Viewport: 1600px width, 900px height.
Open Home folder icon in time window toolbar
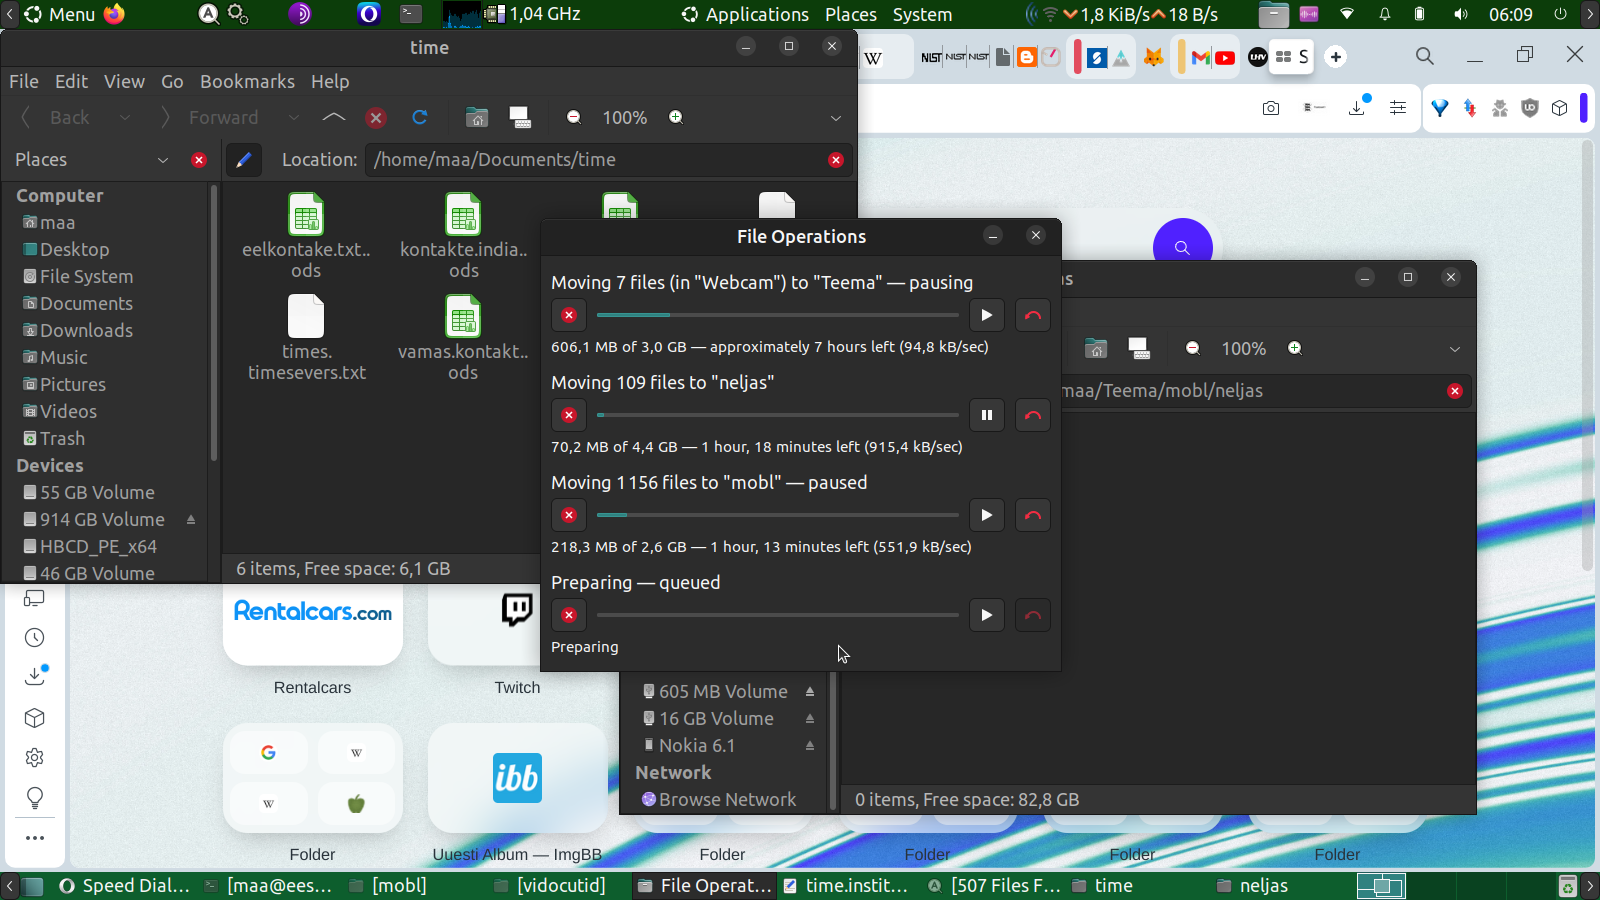(477, 118)
